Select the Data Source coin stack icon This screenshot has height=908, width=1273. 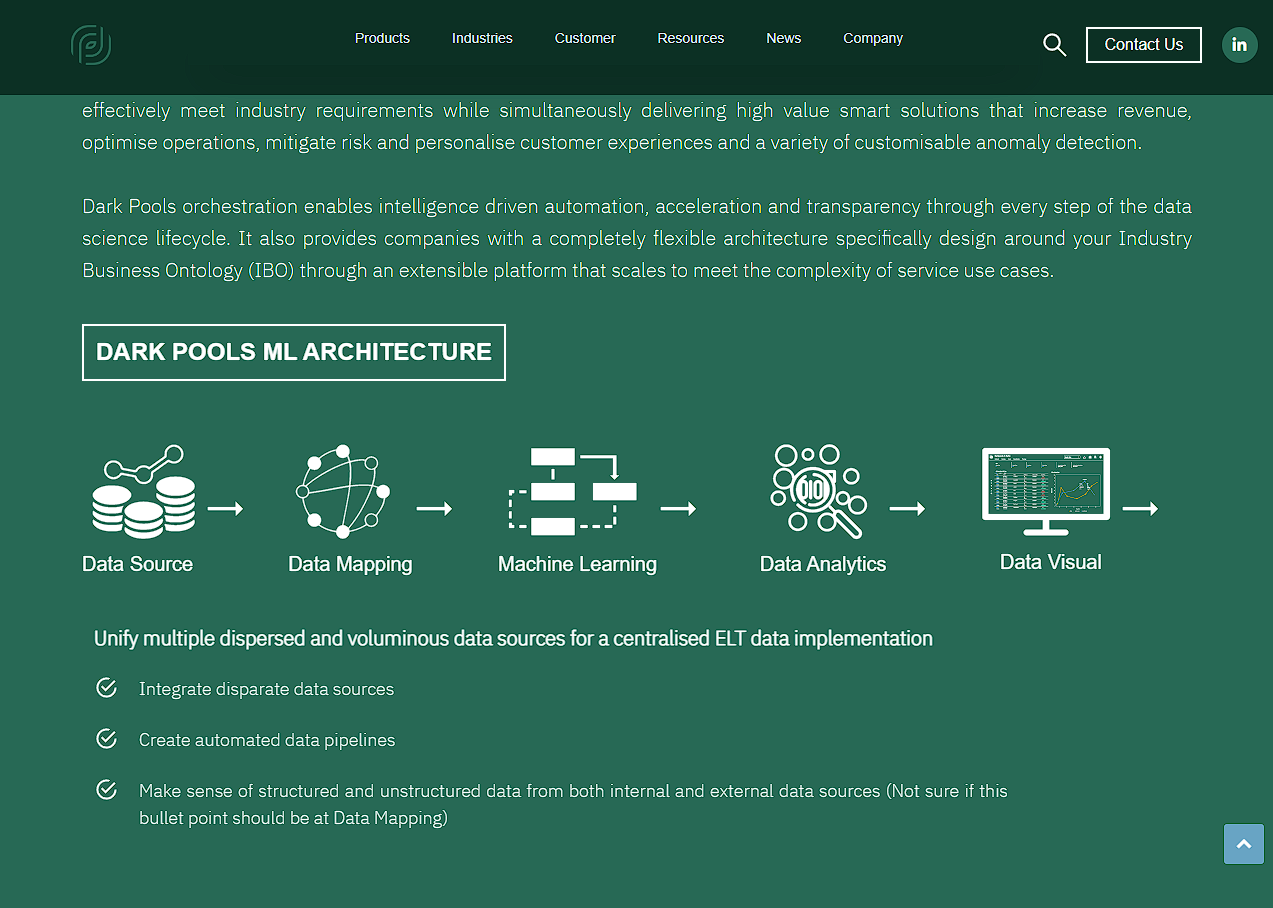(144, 491)
